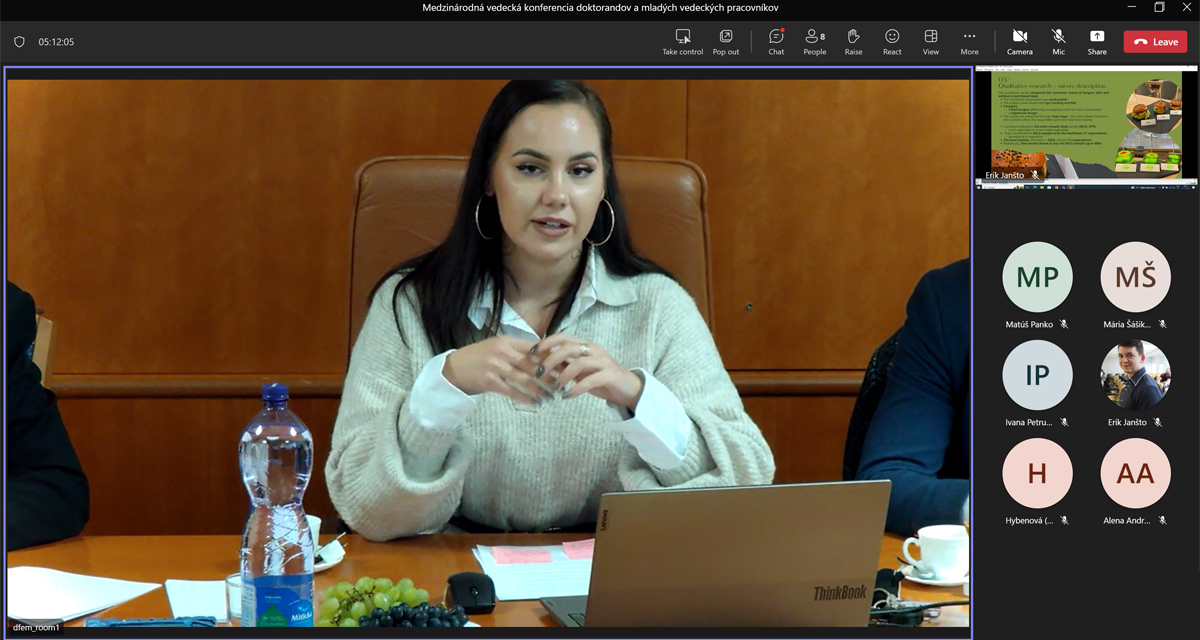Select Mária Šášik participant tile
The height and width of the screenshot is (640, 1200).
1135,277
